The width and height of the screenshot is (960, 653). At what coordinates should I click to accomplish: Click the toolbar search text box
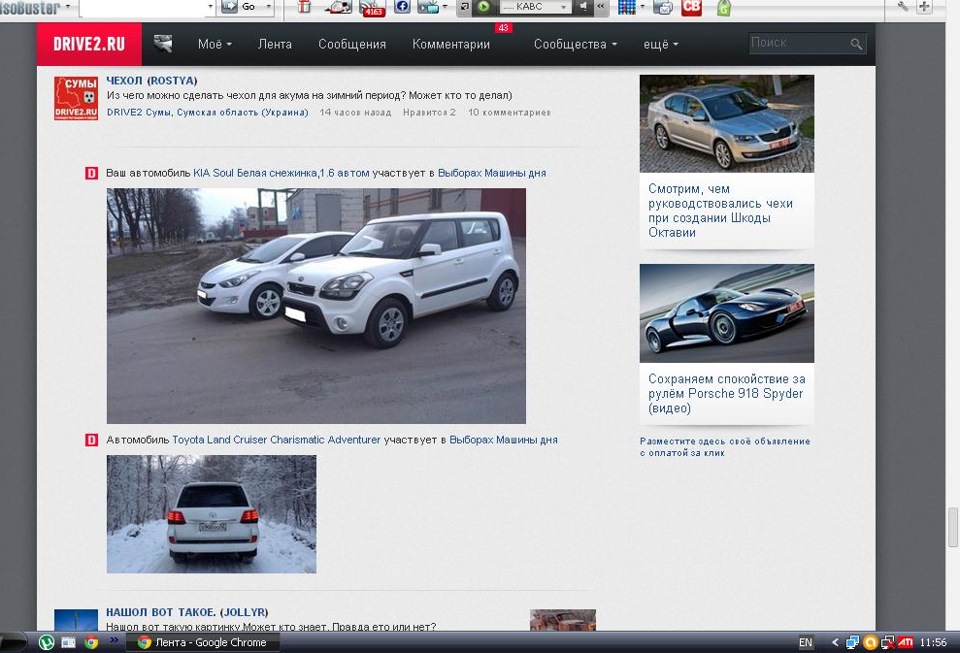(143, 7)
